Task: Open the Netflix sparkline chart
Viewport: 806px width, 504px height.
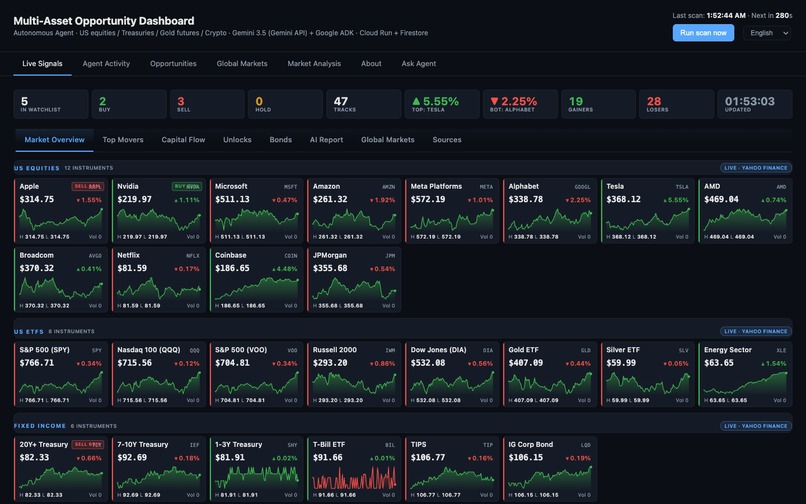Action: coord(159,289)
